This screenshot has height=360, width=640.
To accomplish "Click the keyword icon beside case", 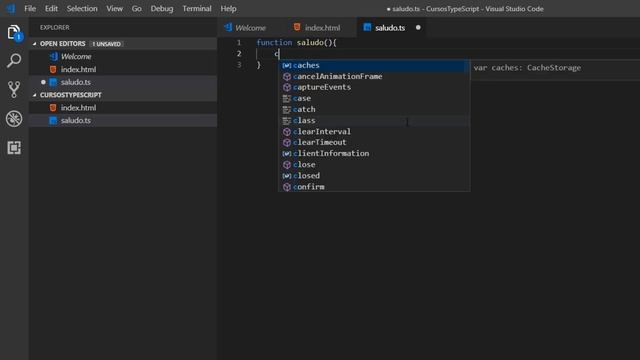I will pyautogui.click(x=287, y=98).
